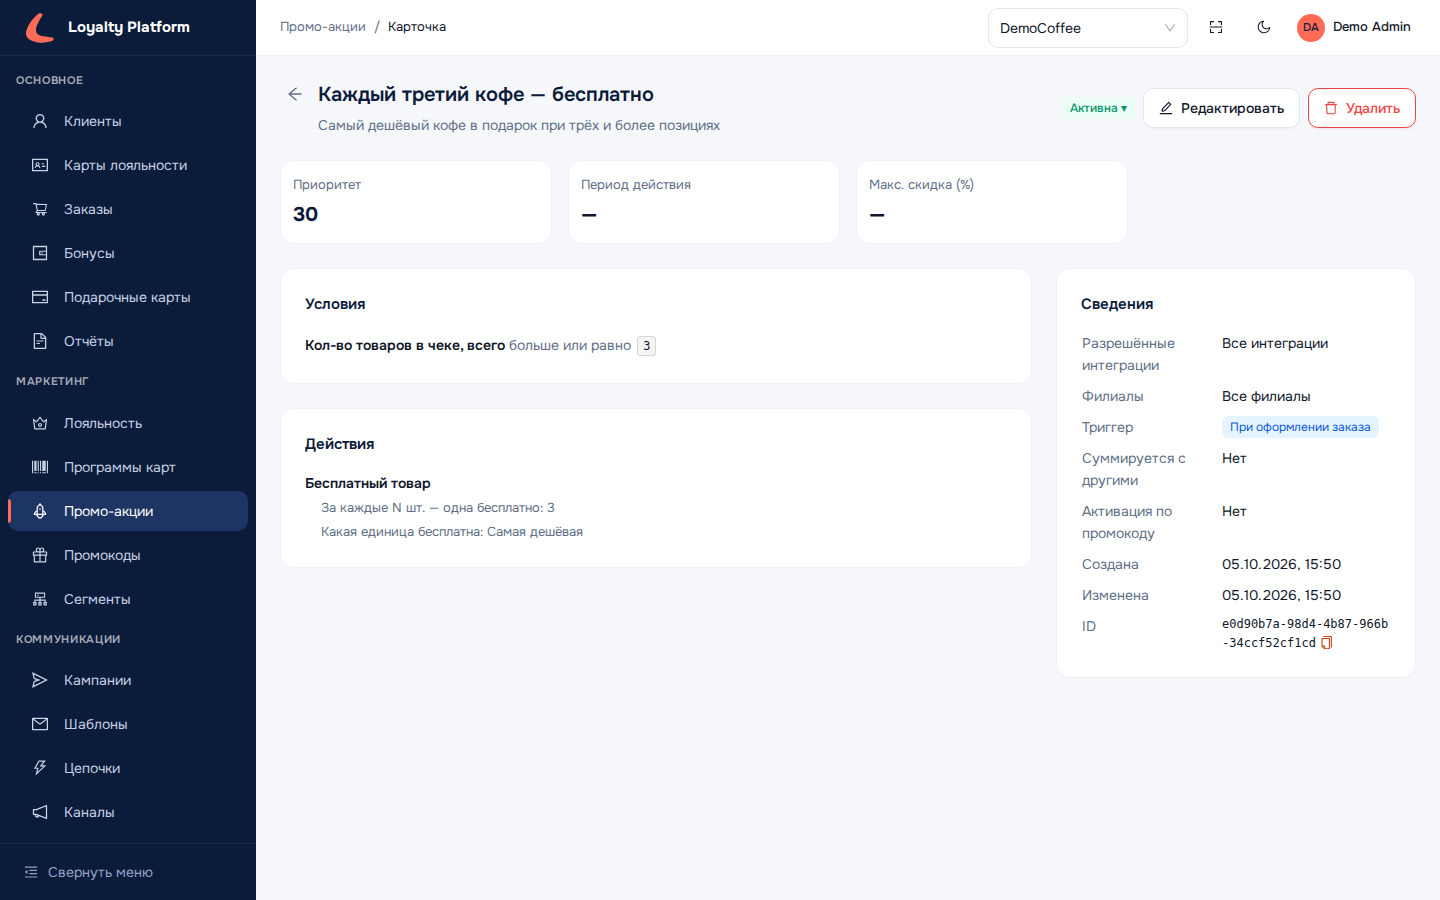Open the Активна status dropdown
This screenshot has height=900, width=1440.
click(x=1098, y=108)
